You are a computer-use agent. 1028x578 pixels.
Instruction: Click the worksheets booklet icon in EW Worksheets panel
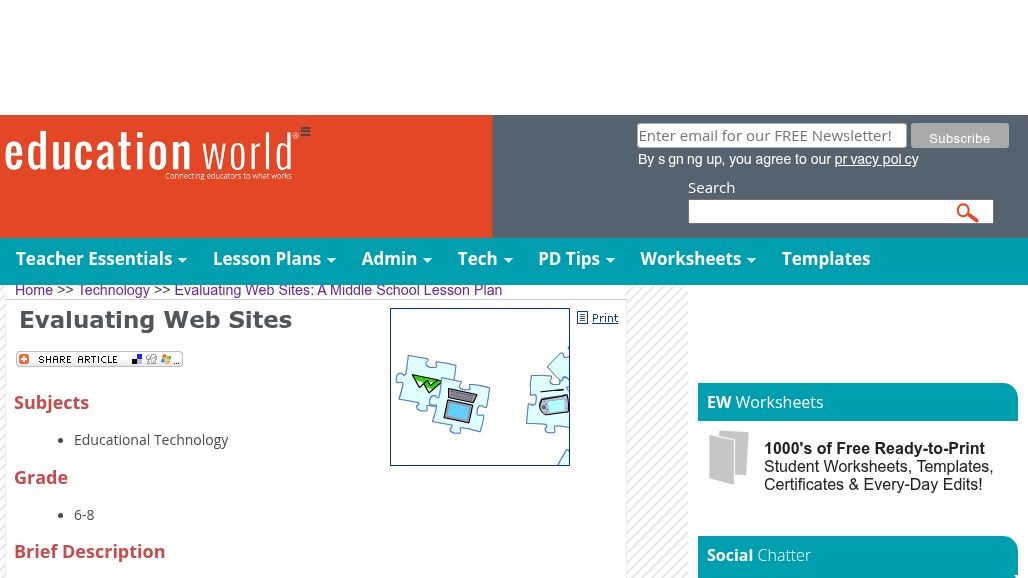point(729,458)
